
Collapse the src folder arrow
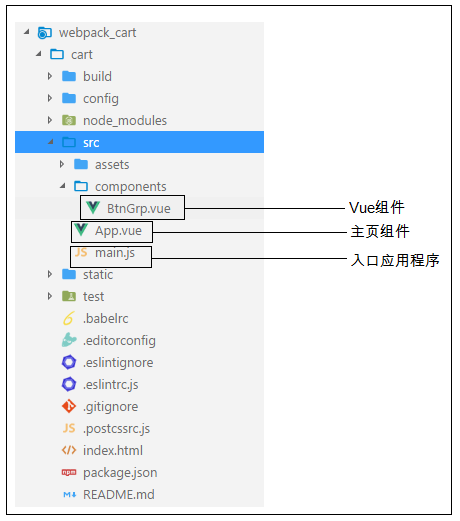click(x=51, y=142)
